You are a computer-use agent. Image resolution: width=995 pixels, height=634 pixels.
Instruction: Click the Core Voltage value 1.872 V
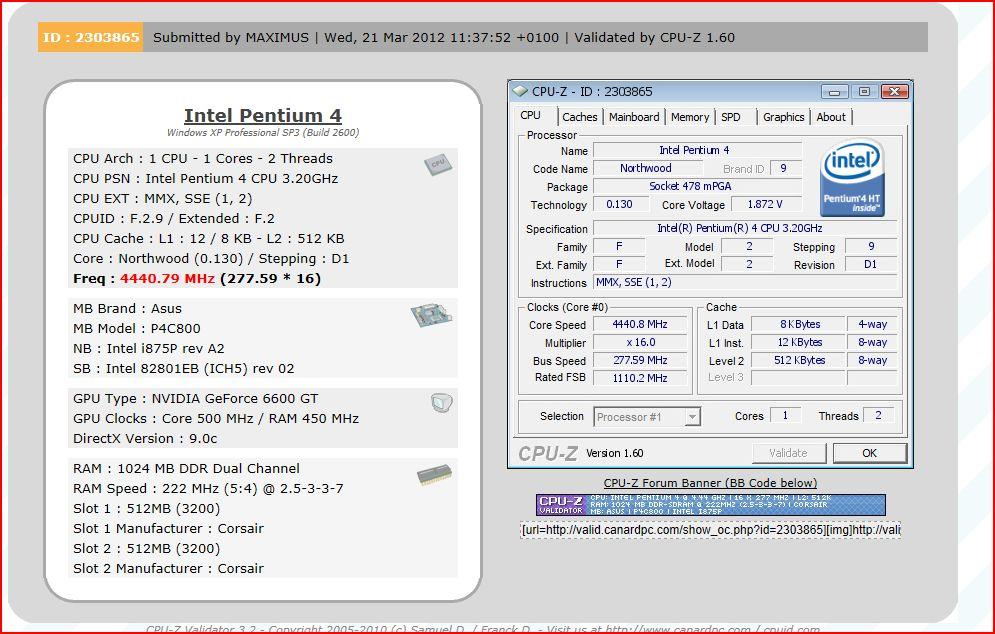tap(767, 204)
